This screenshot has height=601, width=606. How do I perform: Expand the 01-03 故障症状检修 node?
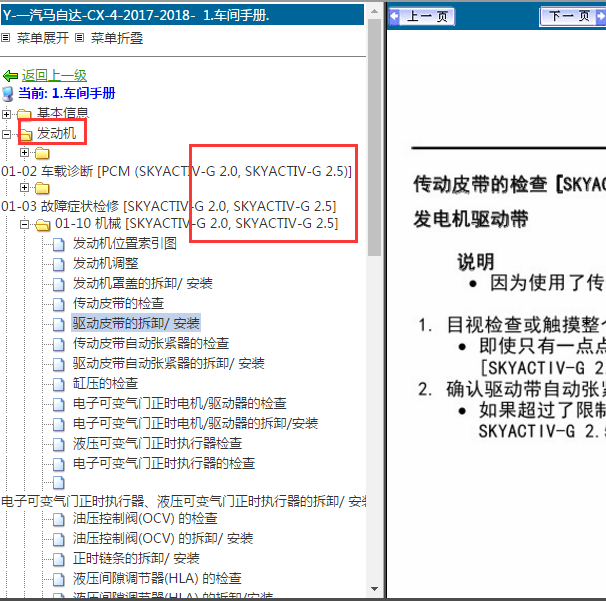(x=24, y=187)
